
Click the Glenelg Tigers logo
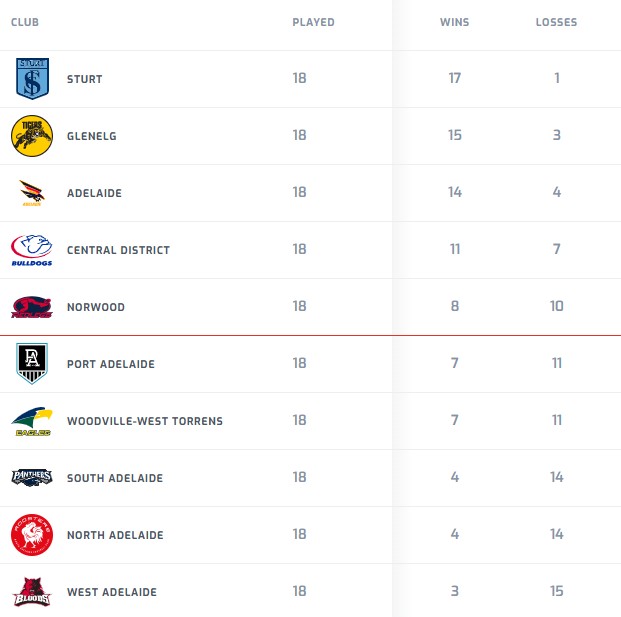32,136
